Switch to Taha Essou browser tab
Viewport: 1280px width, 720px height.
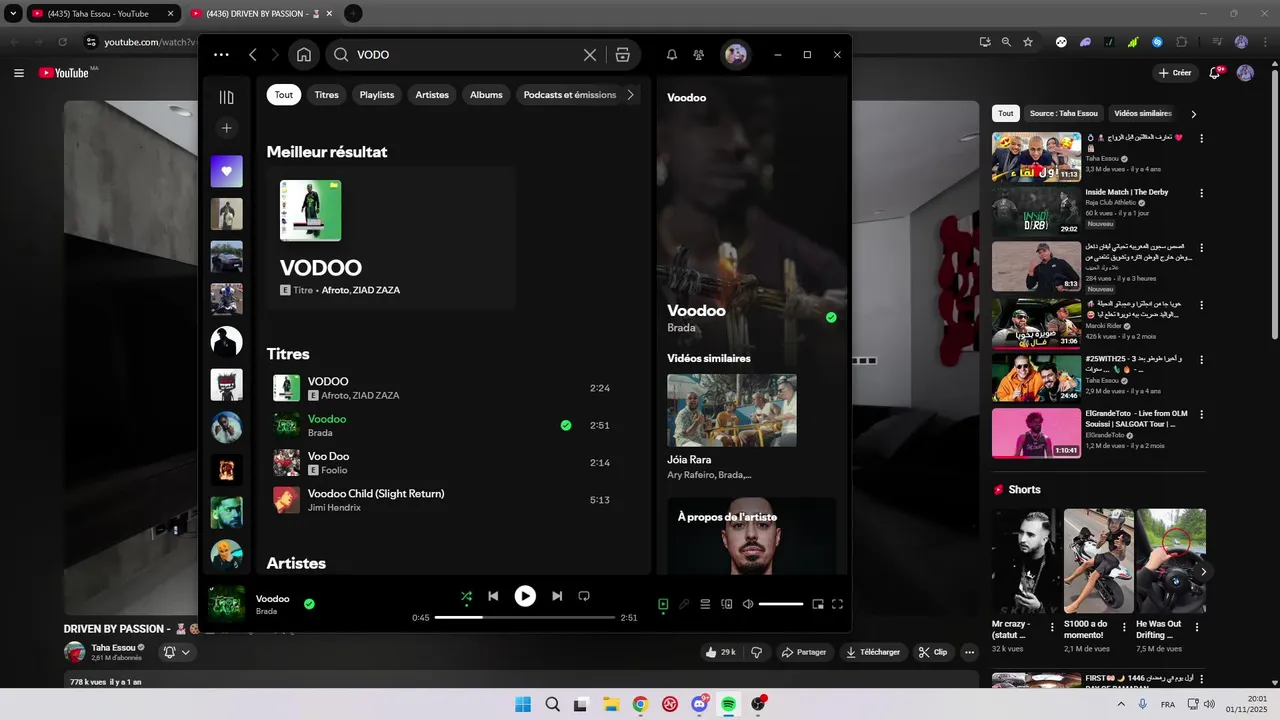103,14
